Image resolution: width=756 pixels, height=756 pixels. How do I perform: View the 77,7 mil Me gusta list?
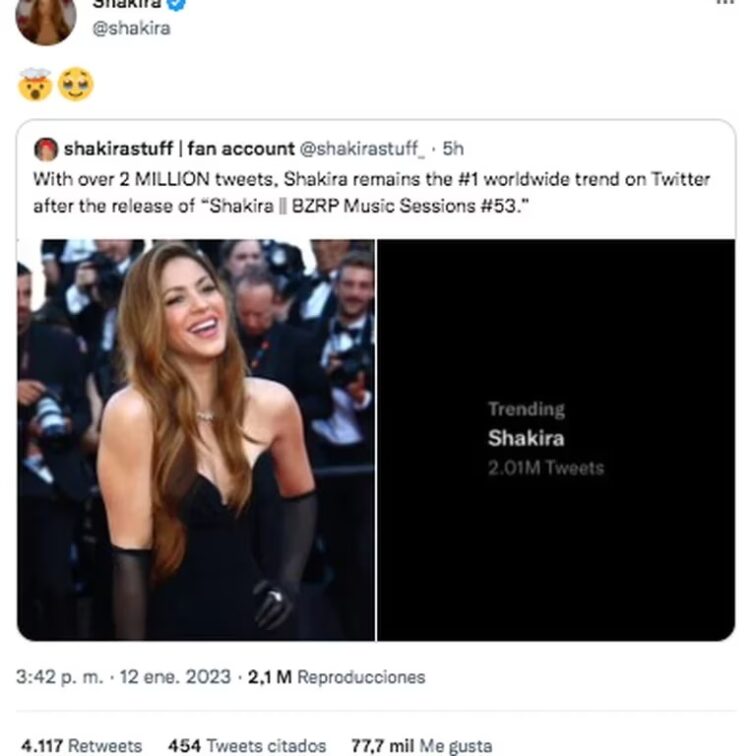(x=421, y=745)
